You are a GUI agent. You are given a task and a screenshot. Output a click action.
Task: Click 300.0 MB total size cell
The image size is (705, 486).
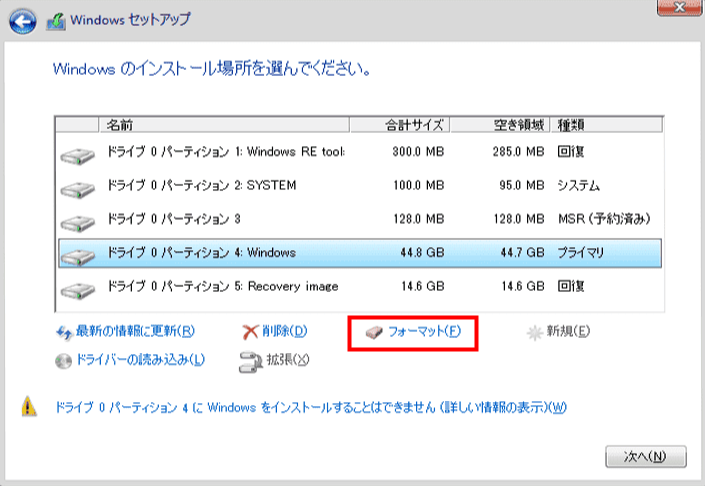click(x=418, y=152)
